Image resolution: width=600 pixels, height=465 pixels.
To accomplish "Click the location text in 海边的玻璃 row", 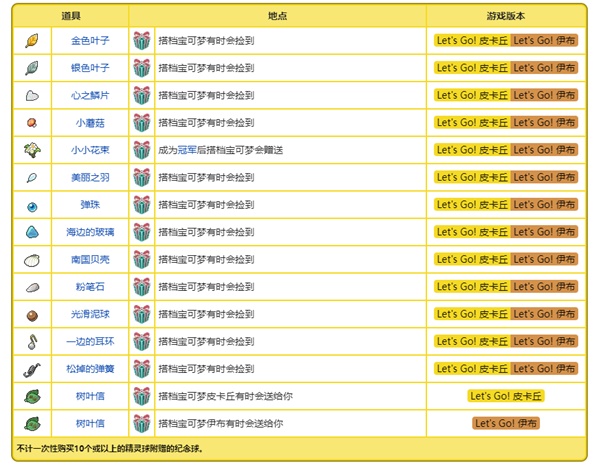I will 206,232.
